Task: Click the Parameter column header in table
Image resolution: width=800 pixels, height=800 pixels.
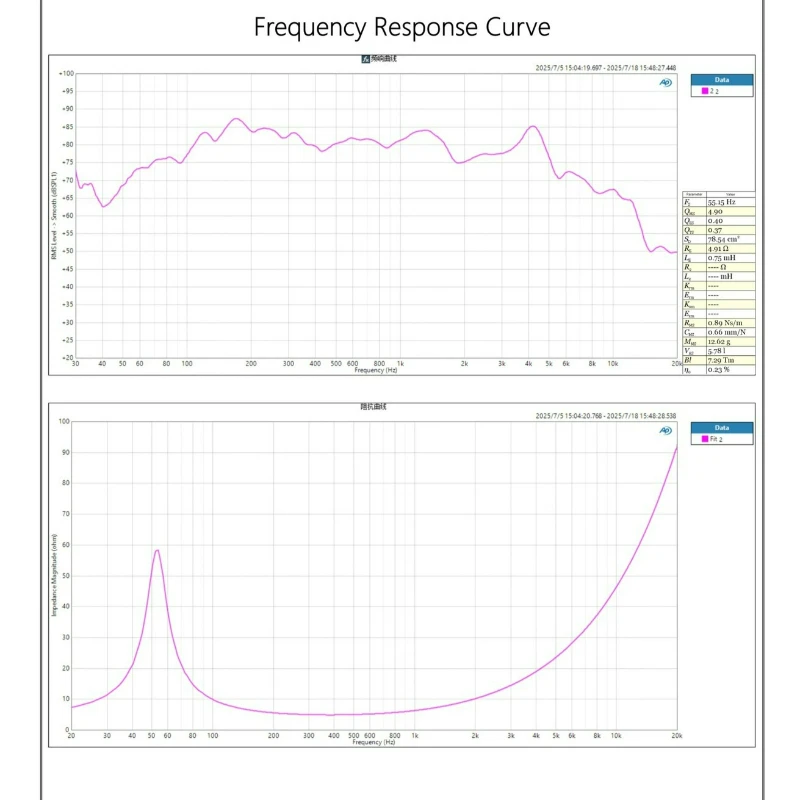Action: 694,194
